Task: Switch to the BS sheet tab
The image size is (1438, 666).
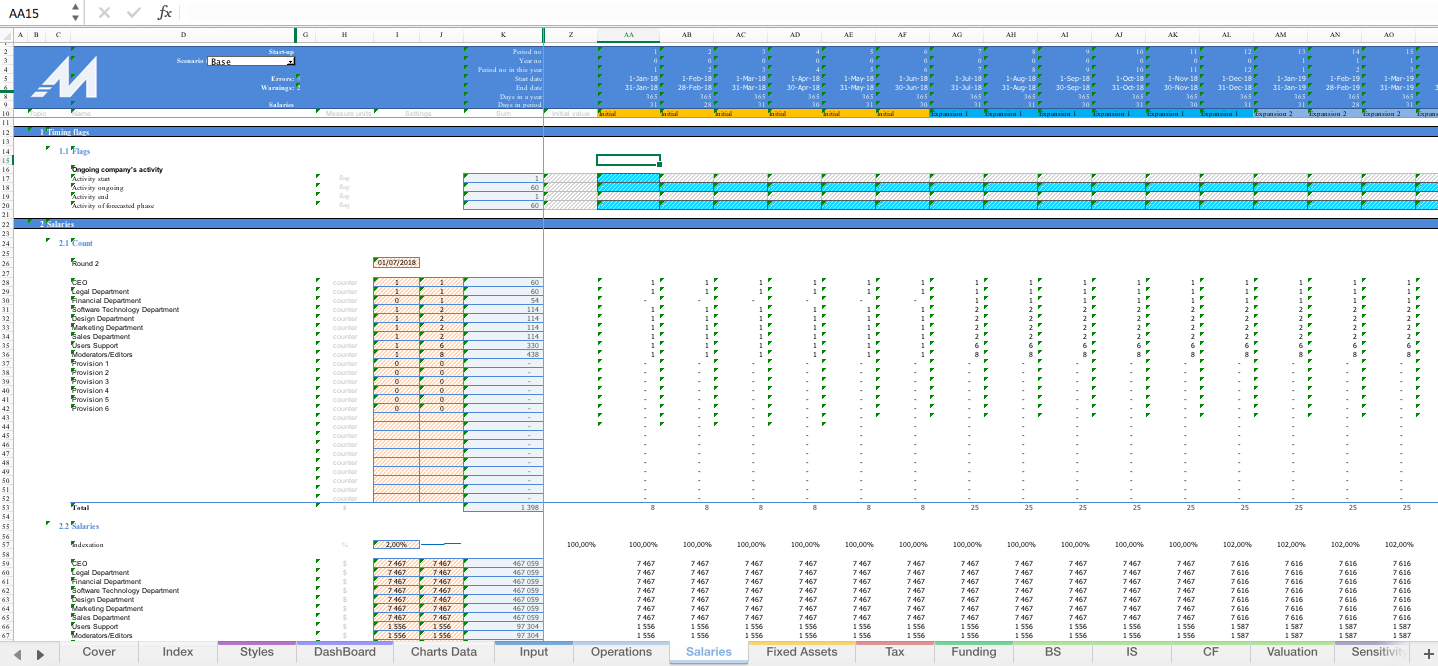Action: click(1053, 652)
